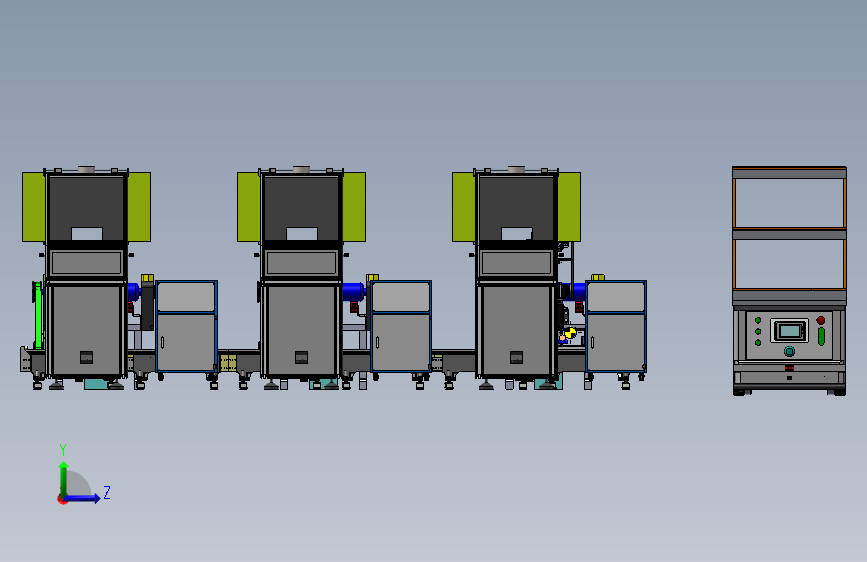This screenshot has height=562, width=867.
Task: Select the green handle switch on control cabinet
Action: [x=821, y=336]
